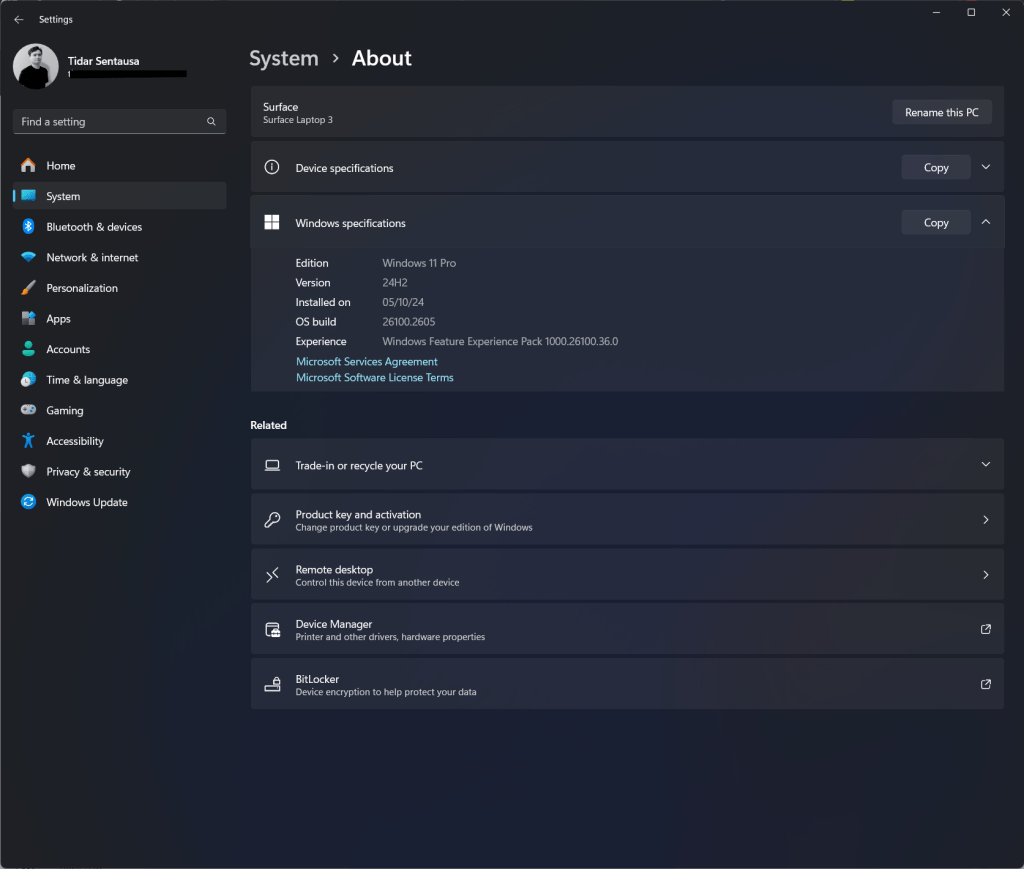Maximize the Settings window
Screen dimensions: 1024x869
(971, 12)
